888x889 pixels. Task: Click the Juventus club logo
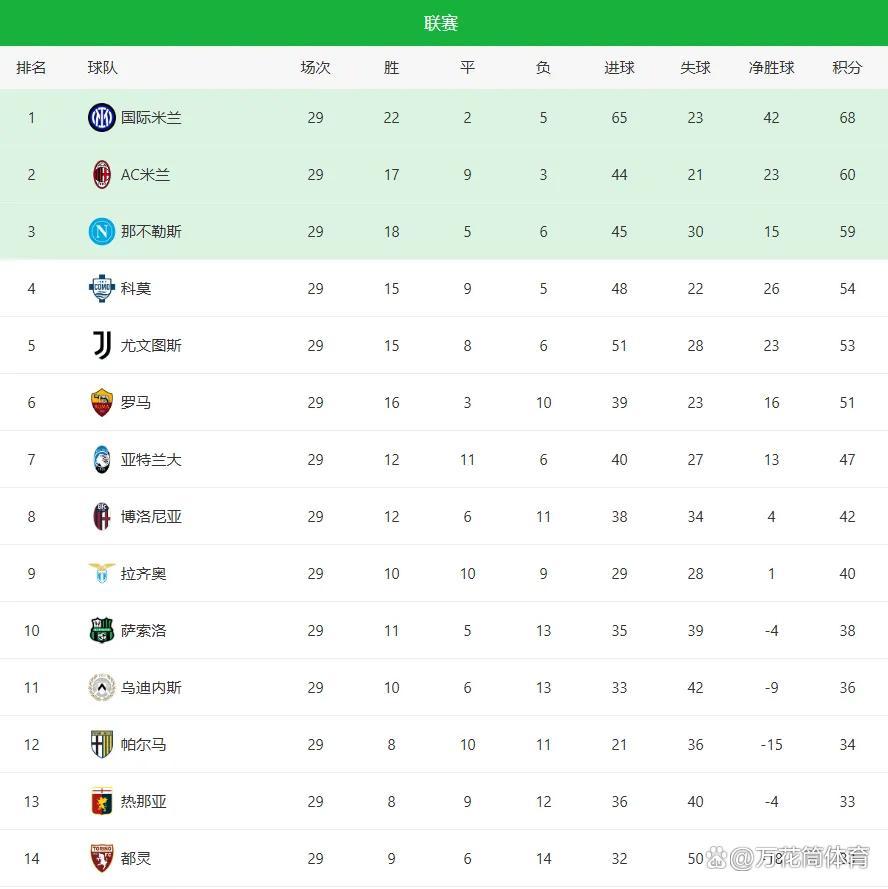coord(102,346)
